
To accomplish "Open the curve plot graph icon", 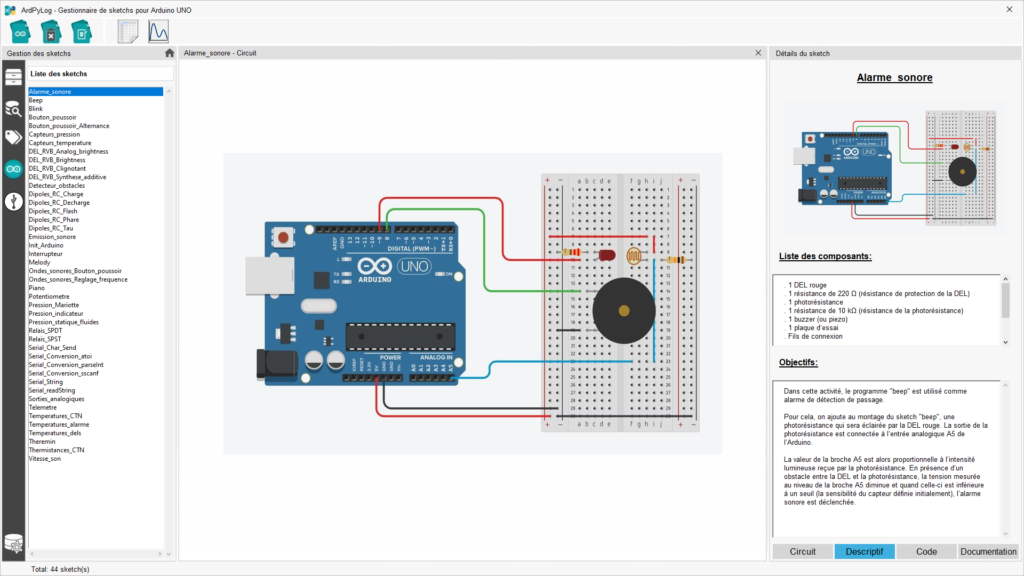I will [159, 31].
